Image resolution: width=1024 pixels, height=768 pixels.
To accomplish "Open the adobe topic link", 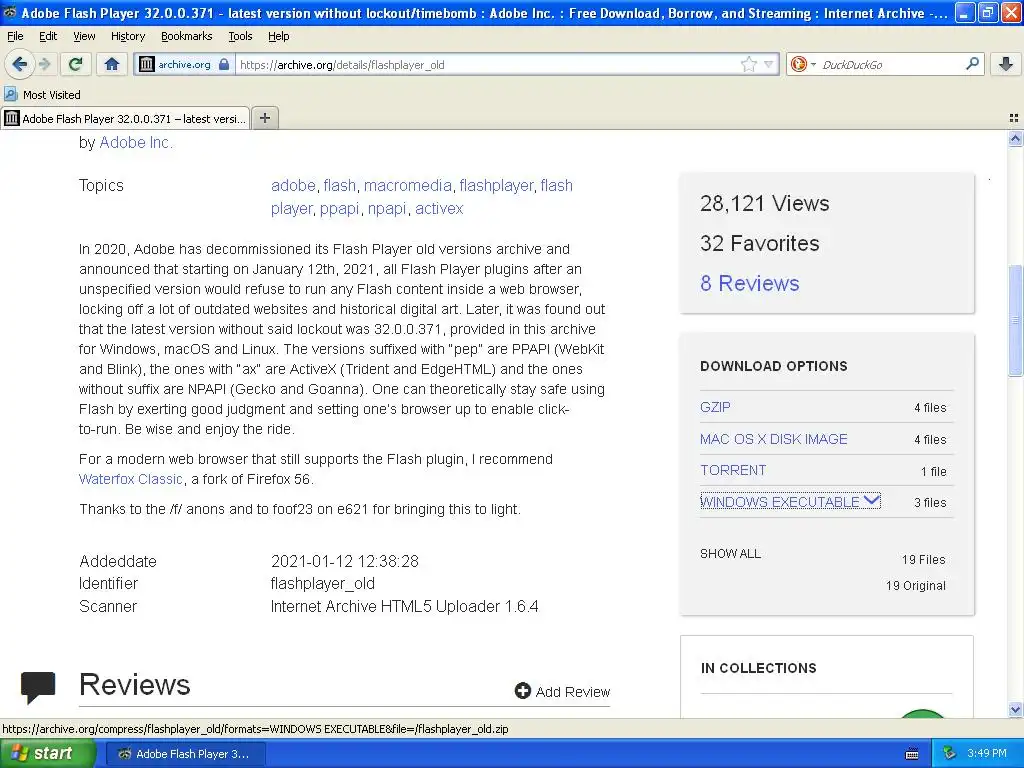I will pyautogui.click(x=293, y=185).
